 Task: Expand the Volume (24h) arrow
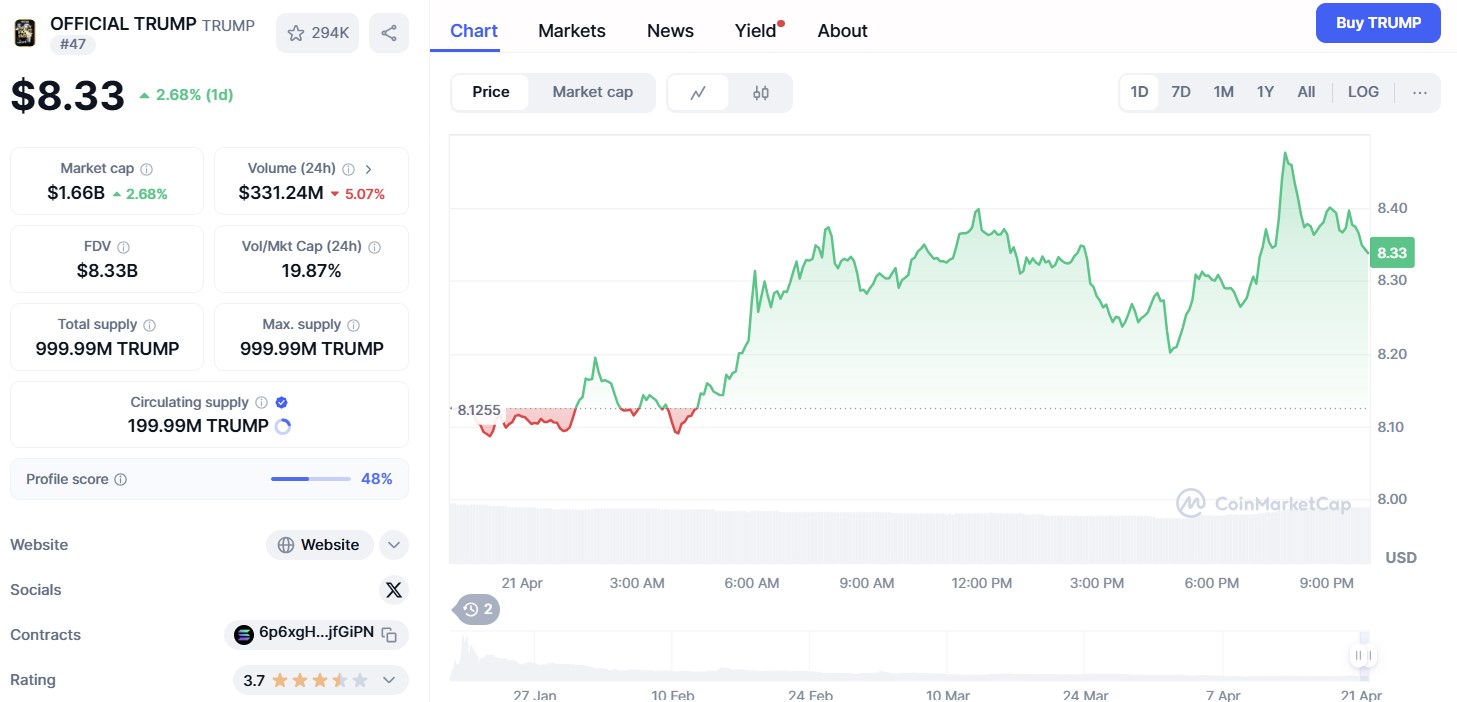[x=368, y=169]
